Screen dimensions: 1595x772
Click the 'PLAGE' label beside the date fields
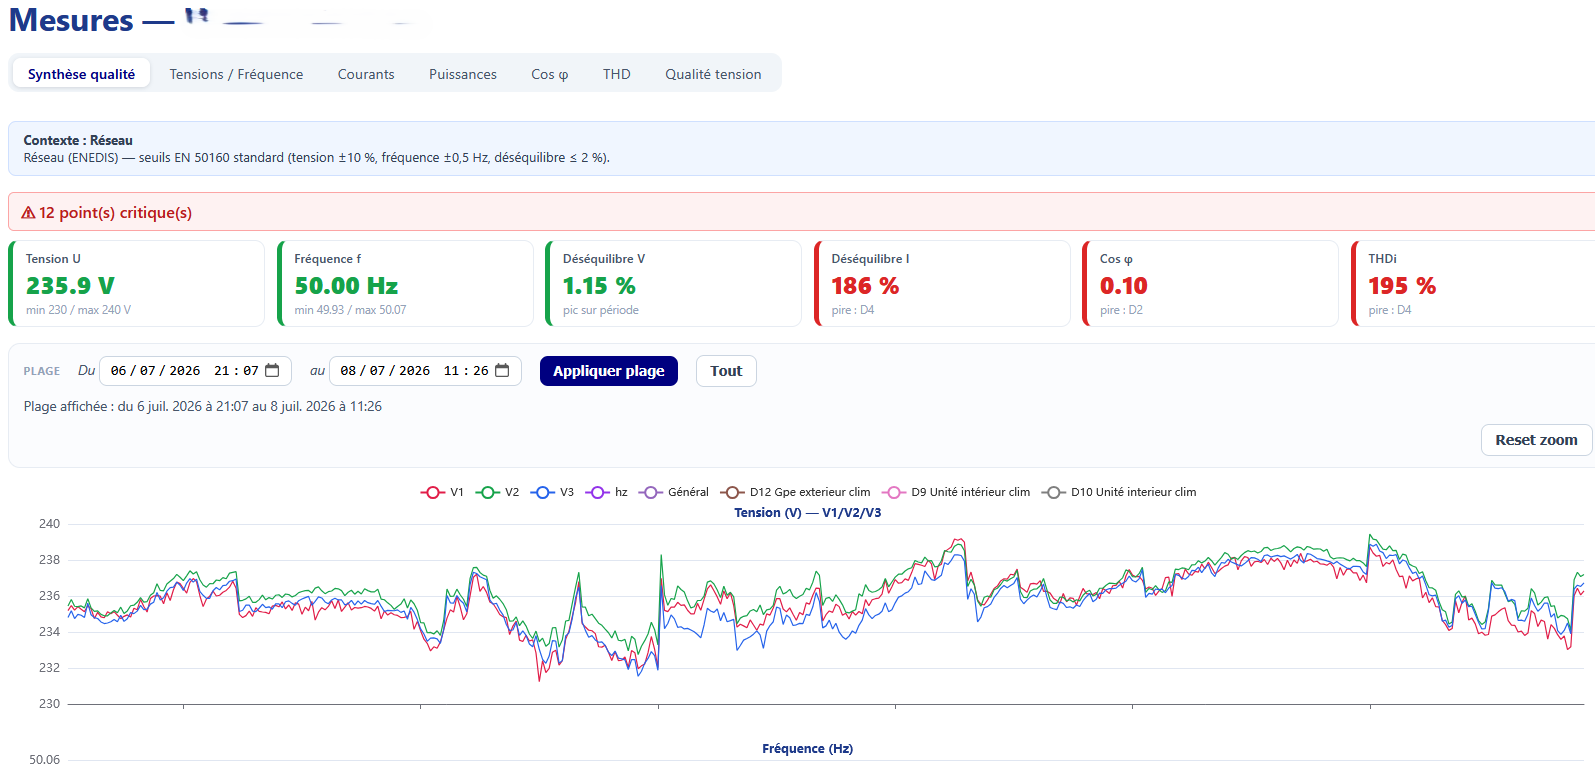tap(42, 371)
